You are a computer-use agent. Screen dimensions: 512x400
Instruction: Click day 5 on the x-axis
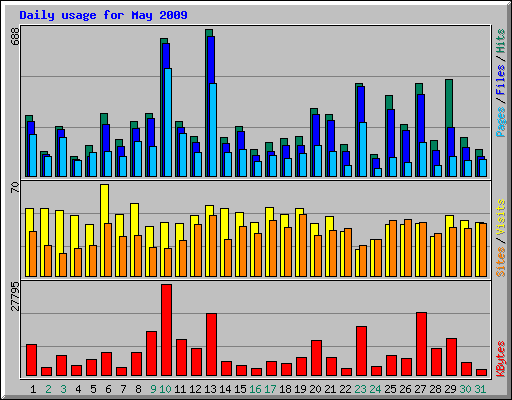coord(93,389)
